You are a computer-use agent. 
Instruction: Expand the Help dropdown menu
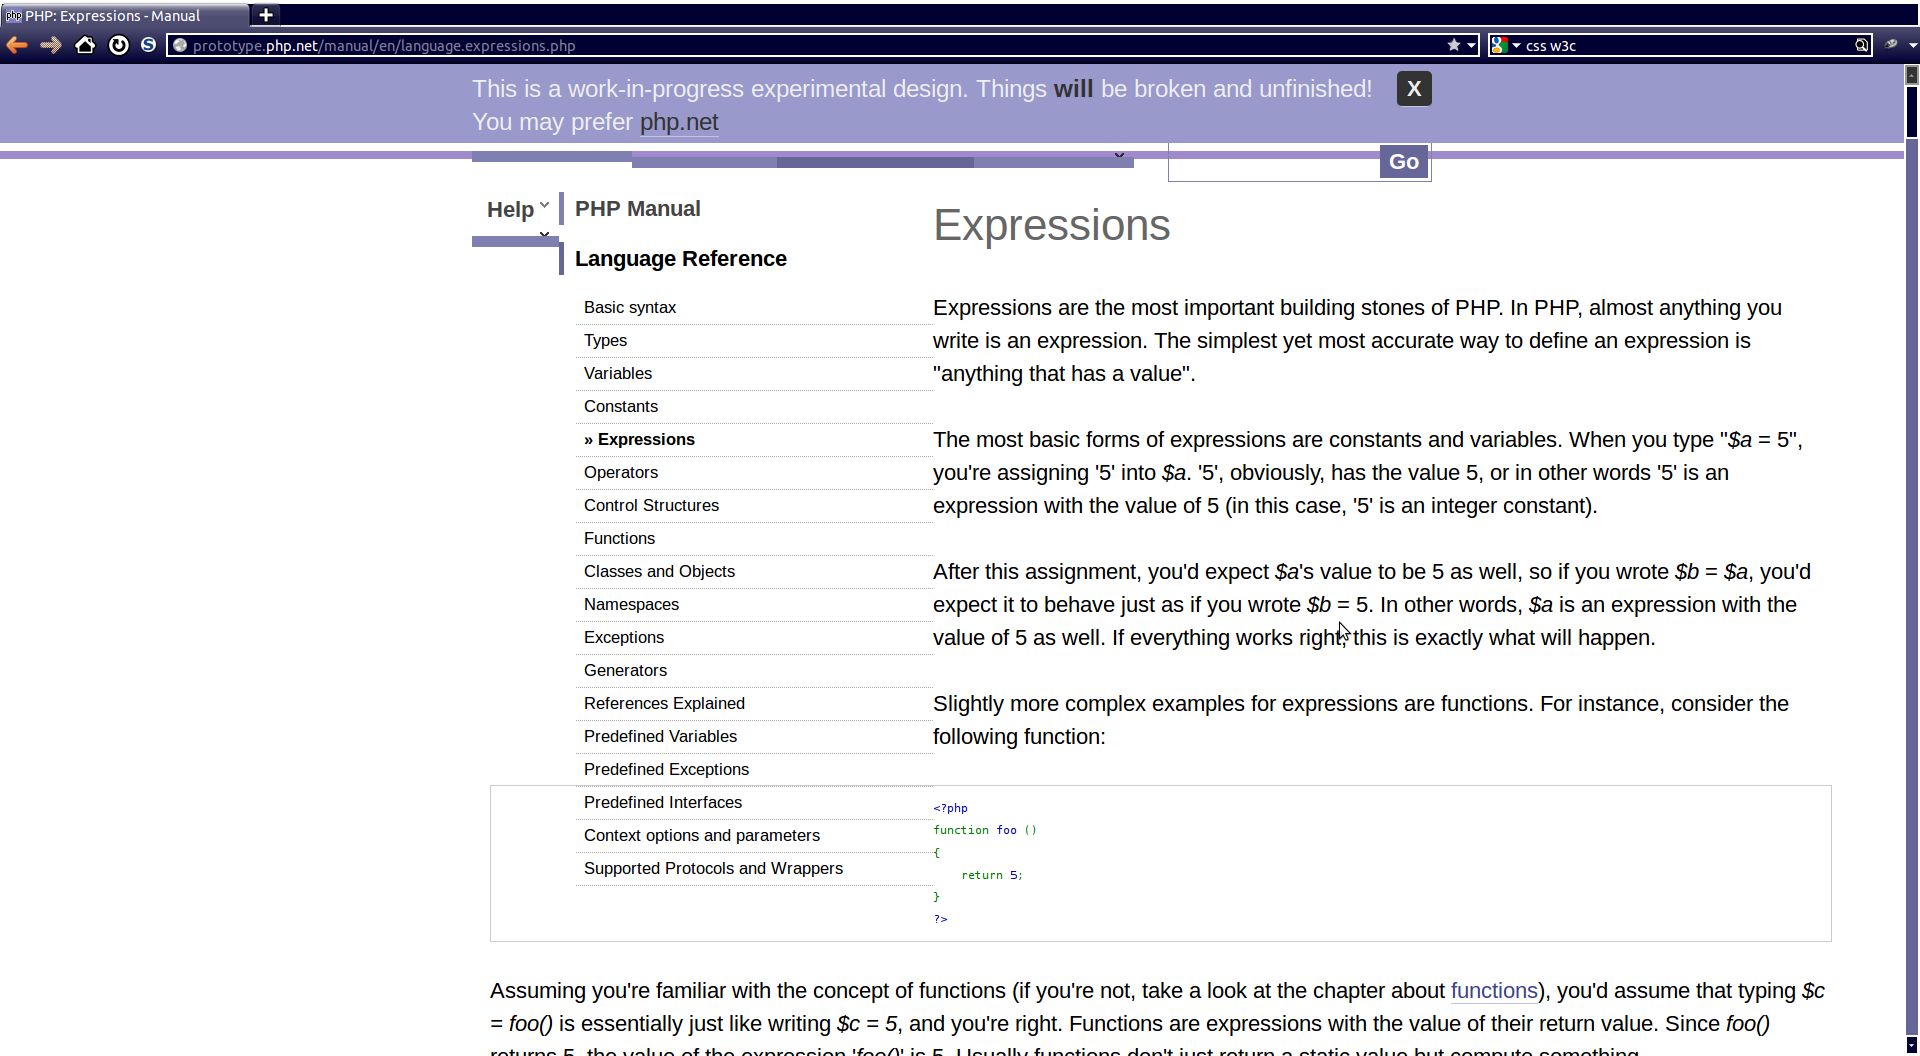[x=517, y=210]
